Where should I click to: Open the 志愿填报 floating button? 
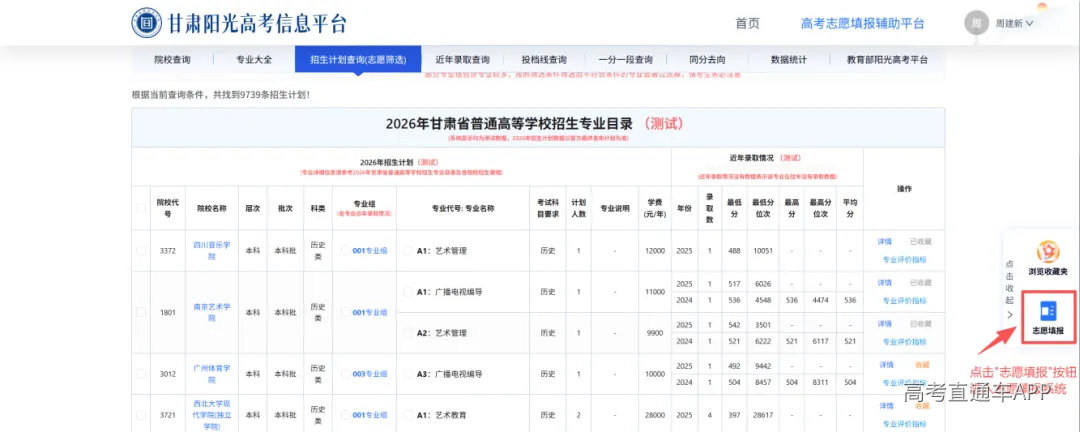1048,318
